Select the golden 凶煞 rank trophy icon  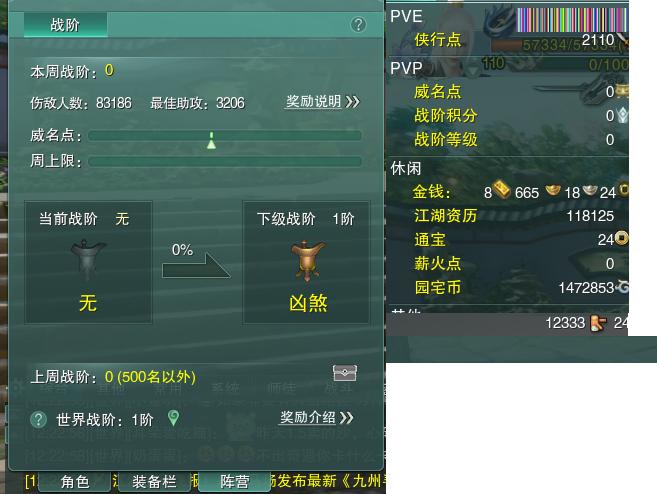click(308, 261)
